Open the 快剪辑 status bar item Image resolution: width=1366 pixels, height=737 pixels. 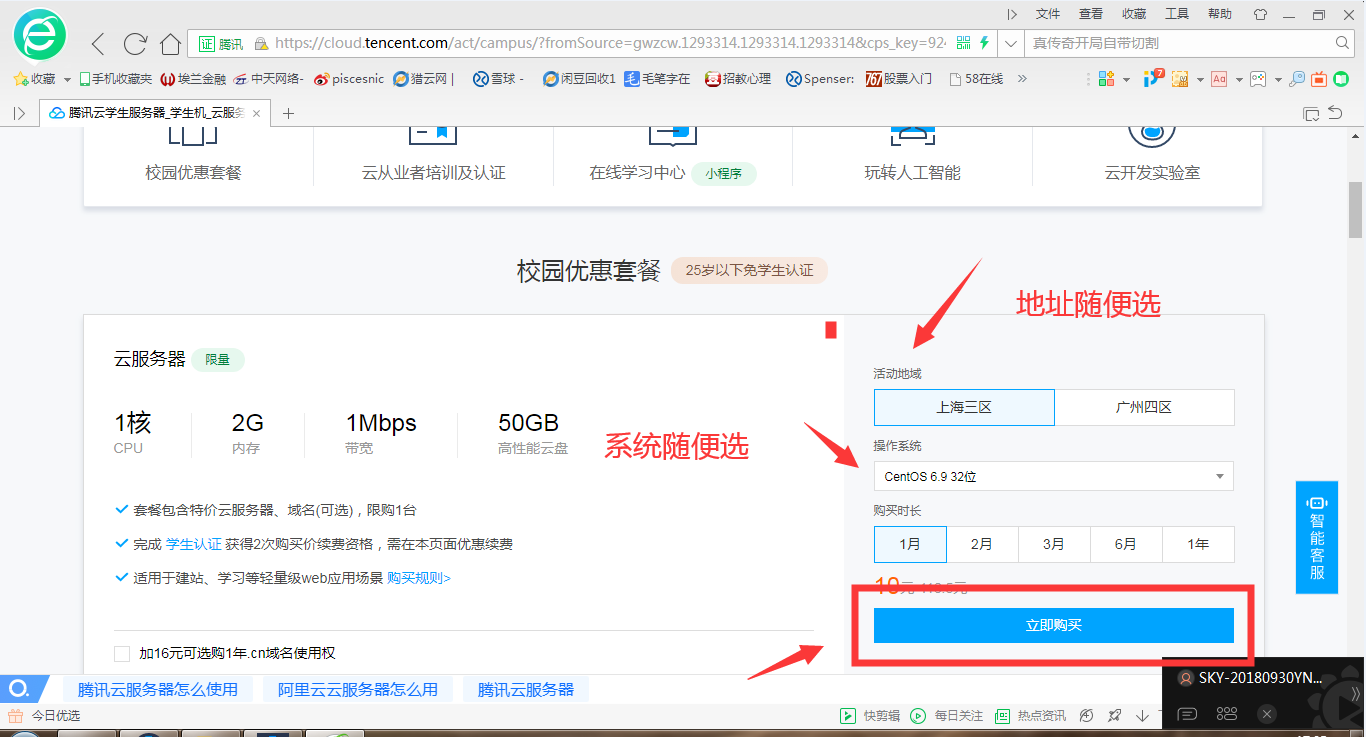[869, 716]
